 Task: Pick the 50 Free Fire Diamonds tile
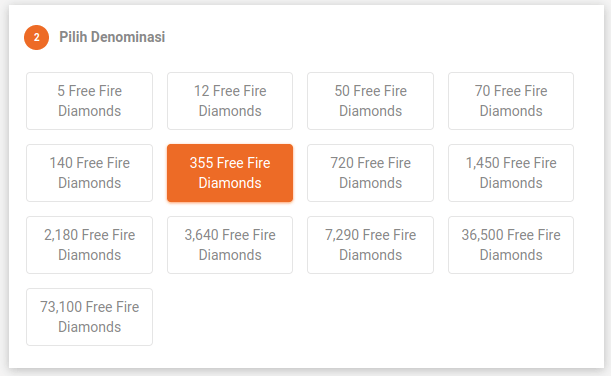click(x=370, y=101)
